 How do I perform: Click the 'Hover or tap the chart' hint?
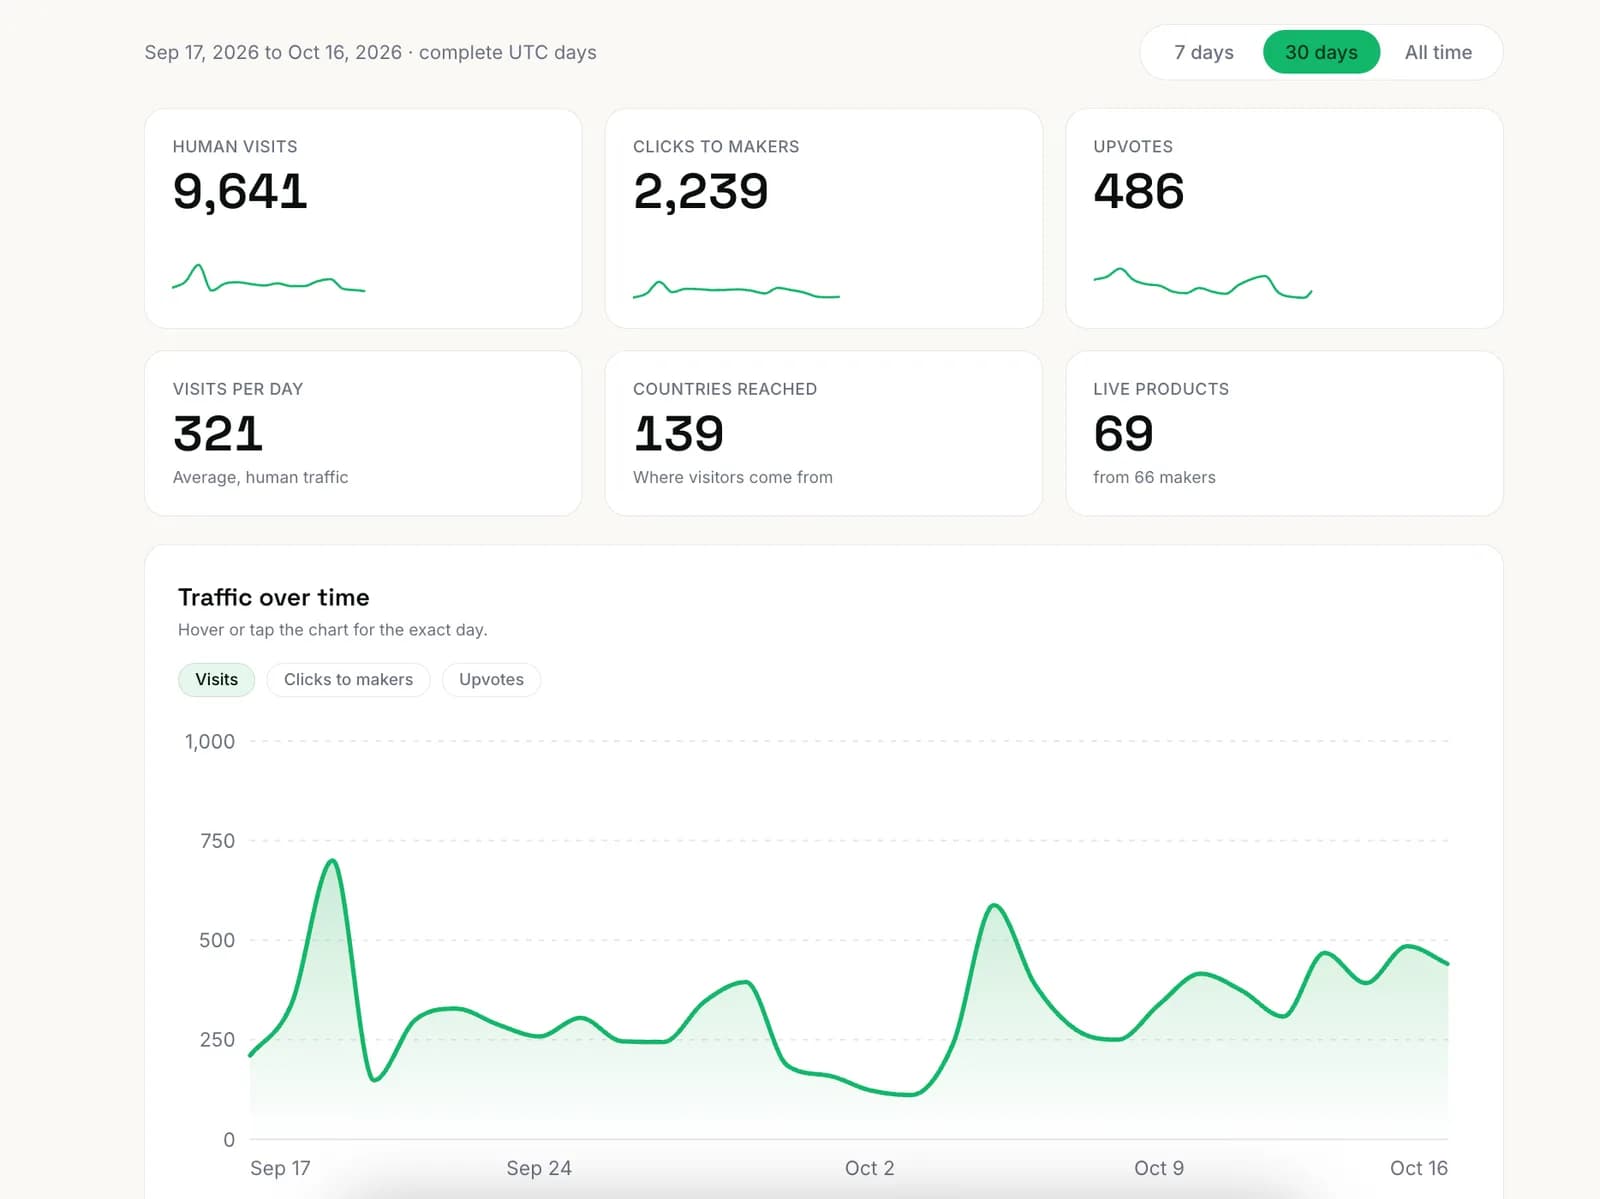(x=332, y=630)
